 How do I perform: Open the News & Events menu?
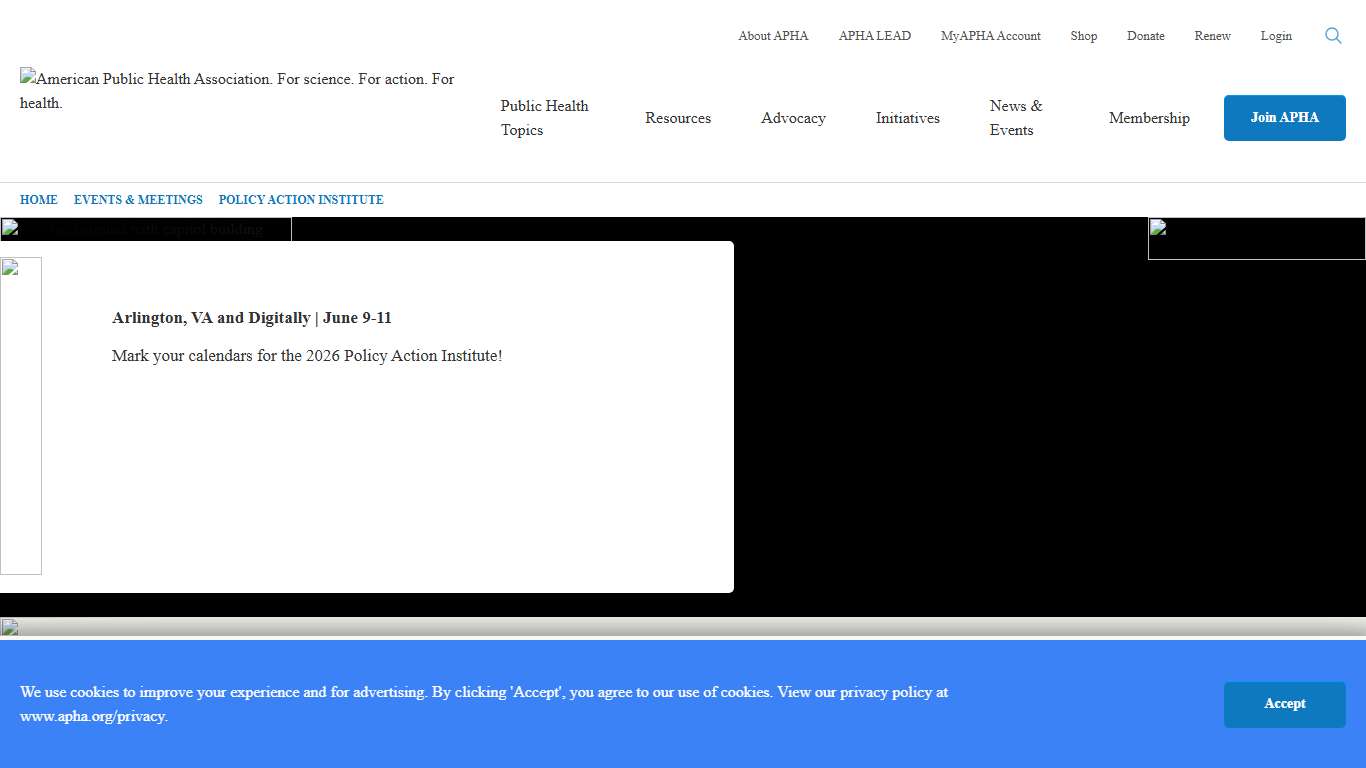tap(1016, 118)
